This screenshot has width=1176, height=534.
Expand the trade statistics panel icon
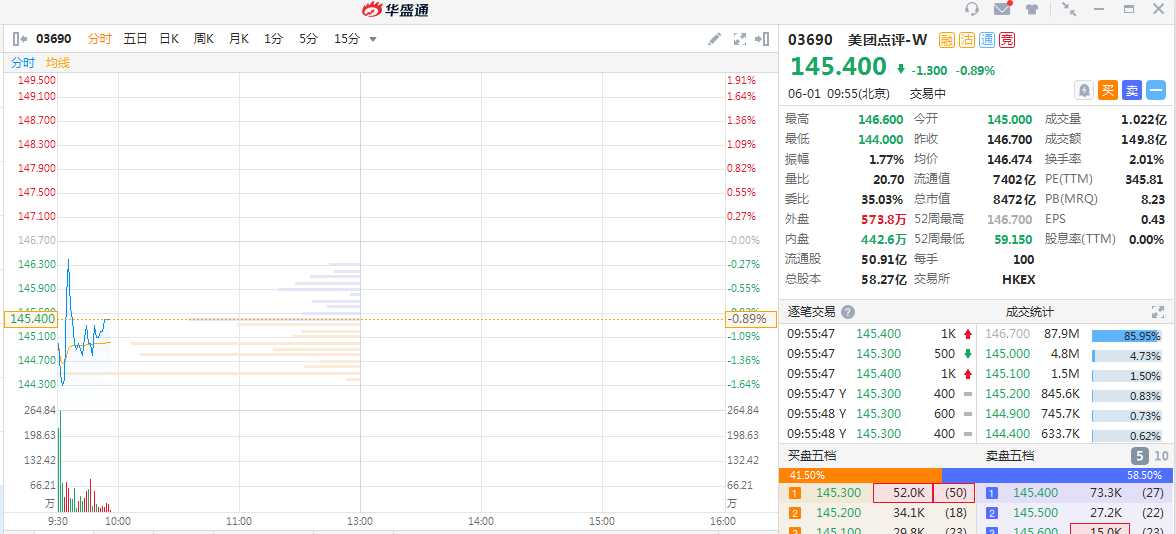(x=1157, y=312)
